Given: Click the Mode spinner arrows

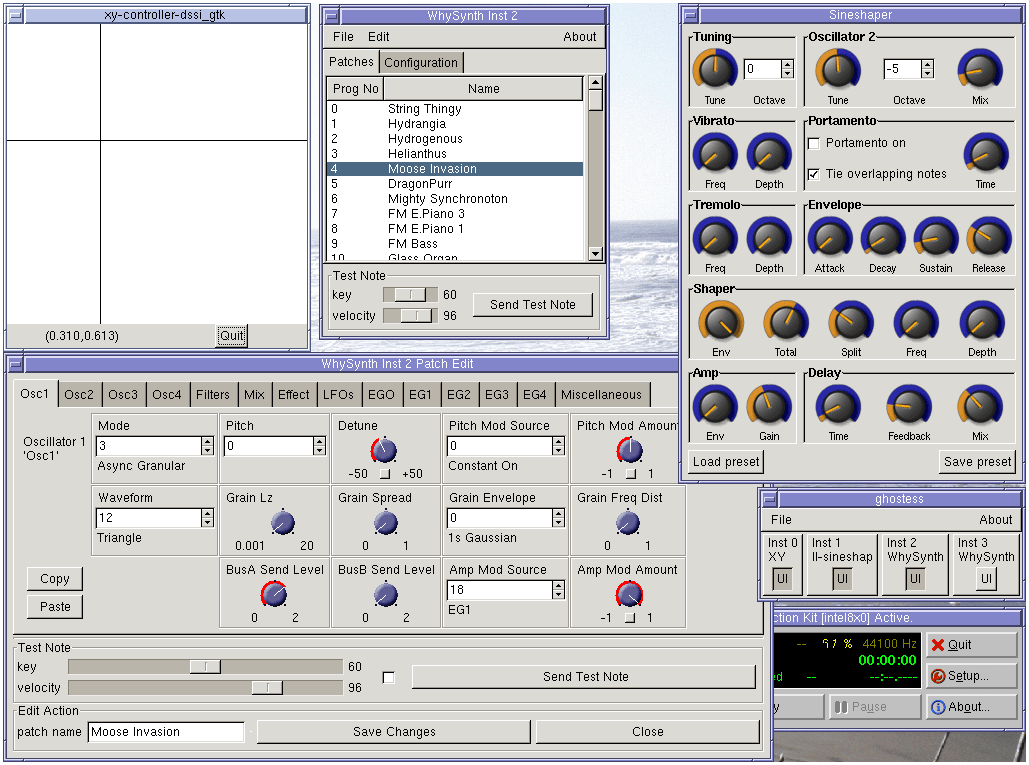Looking at the screenshot, I should [207, 446].
